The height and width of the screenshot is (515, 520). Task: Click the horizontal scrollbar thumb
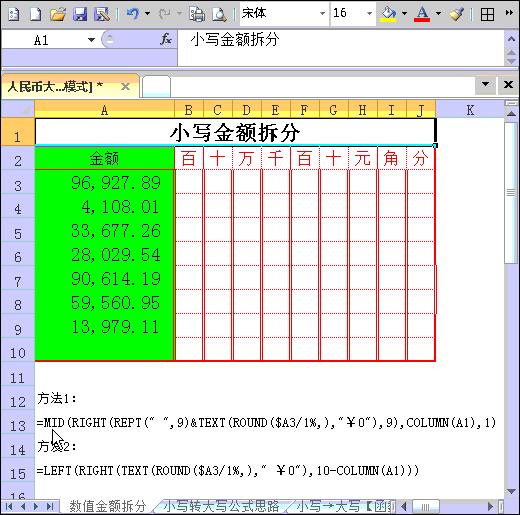(x=425, y=507)
